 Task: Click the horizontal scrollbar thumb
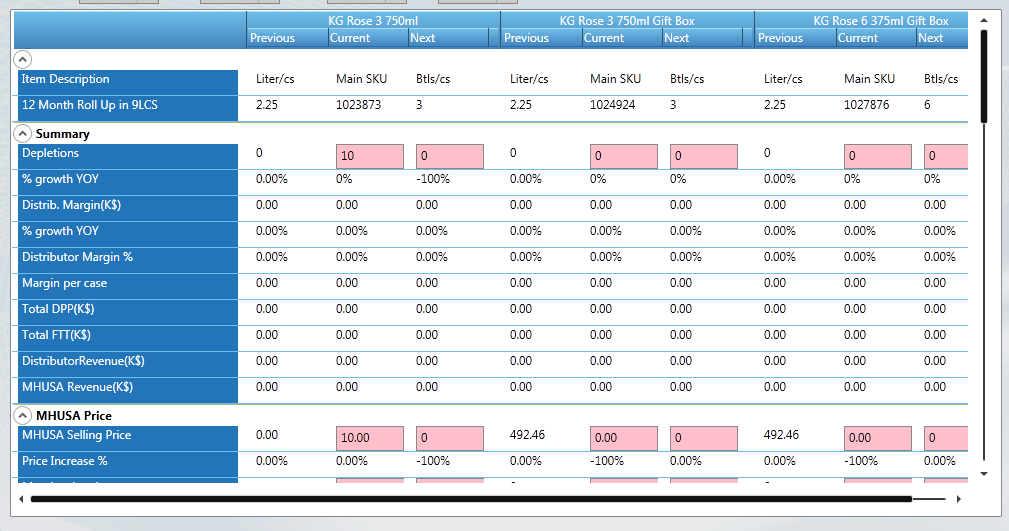click(471, 499)
